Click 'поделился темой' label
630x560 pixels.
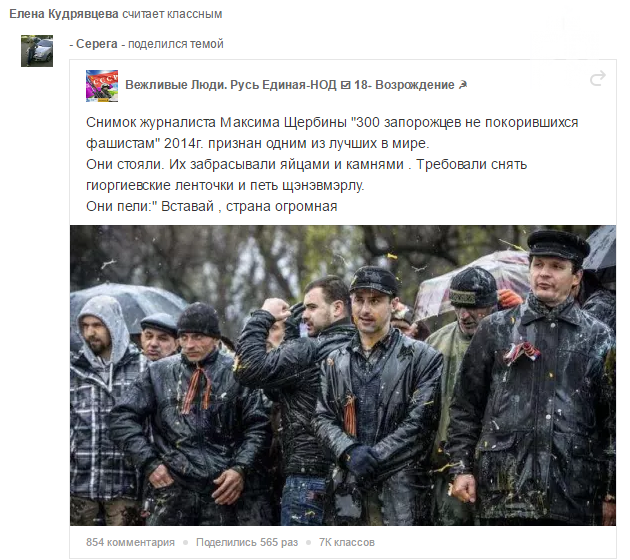pyautogui.click(x=176, y=44)
